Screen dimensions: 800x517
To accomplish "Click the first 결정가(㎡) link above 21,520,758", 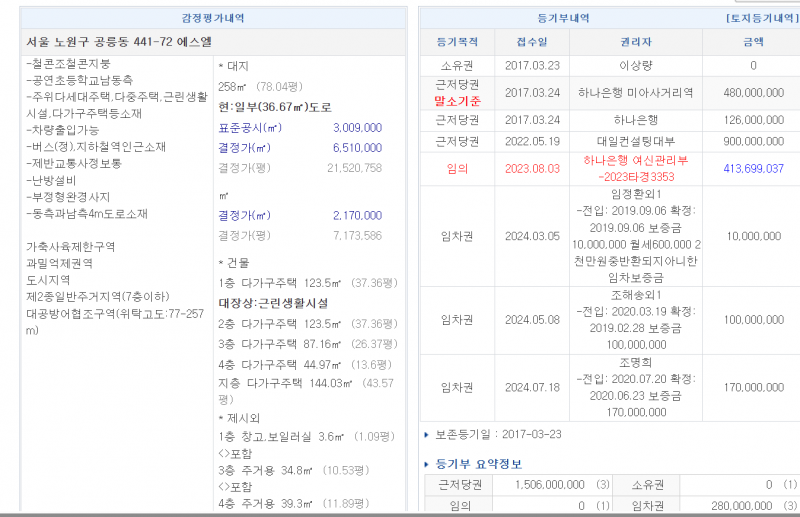I will pyautogui.click(x=244, y=148).
